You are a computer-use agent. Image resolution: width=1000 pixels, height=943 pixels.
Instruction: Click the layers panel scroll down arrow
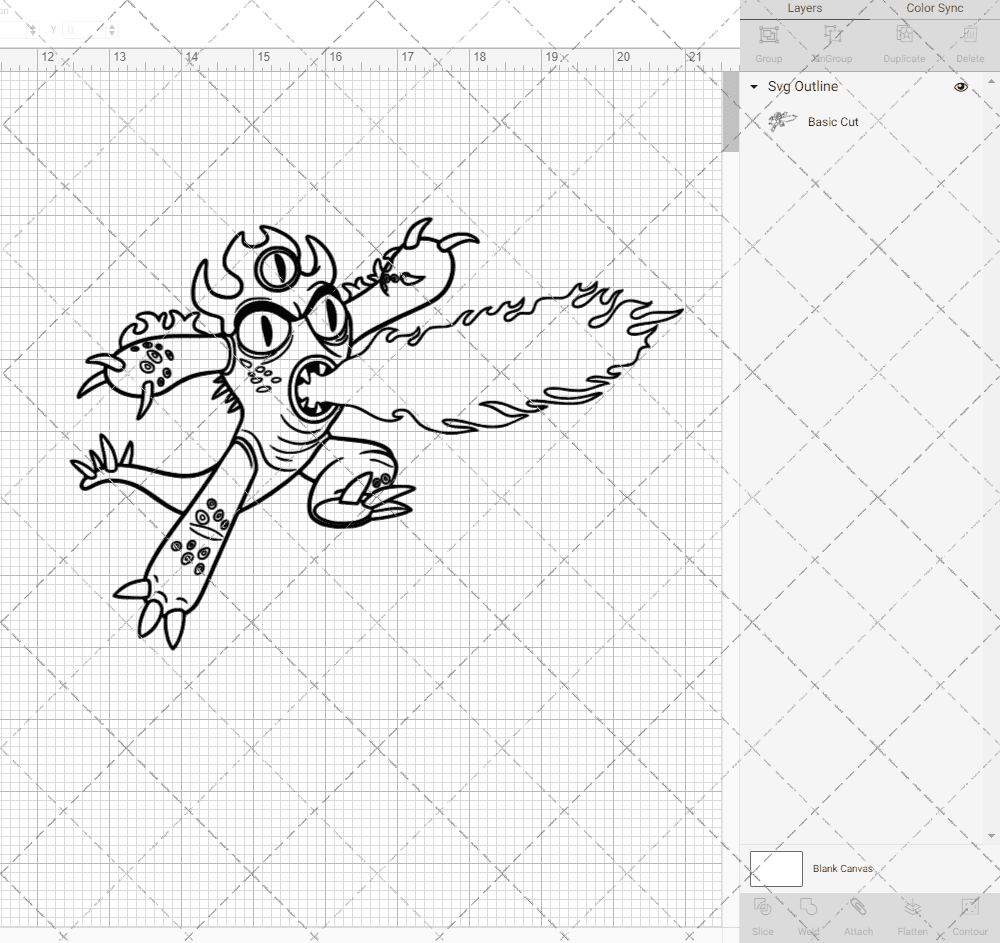click(x=990, y=836)
